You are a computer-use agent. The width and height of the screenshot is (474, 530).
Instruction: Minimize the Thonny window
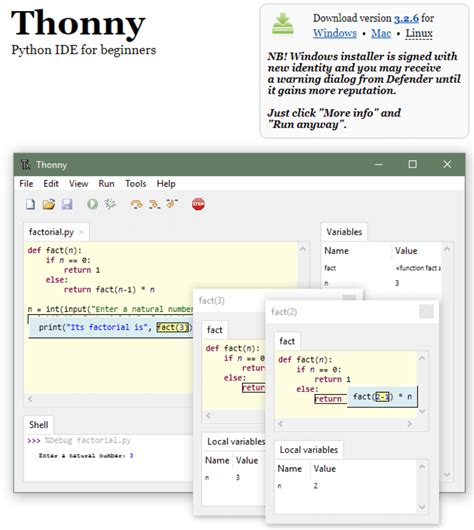379,164
